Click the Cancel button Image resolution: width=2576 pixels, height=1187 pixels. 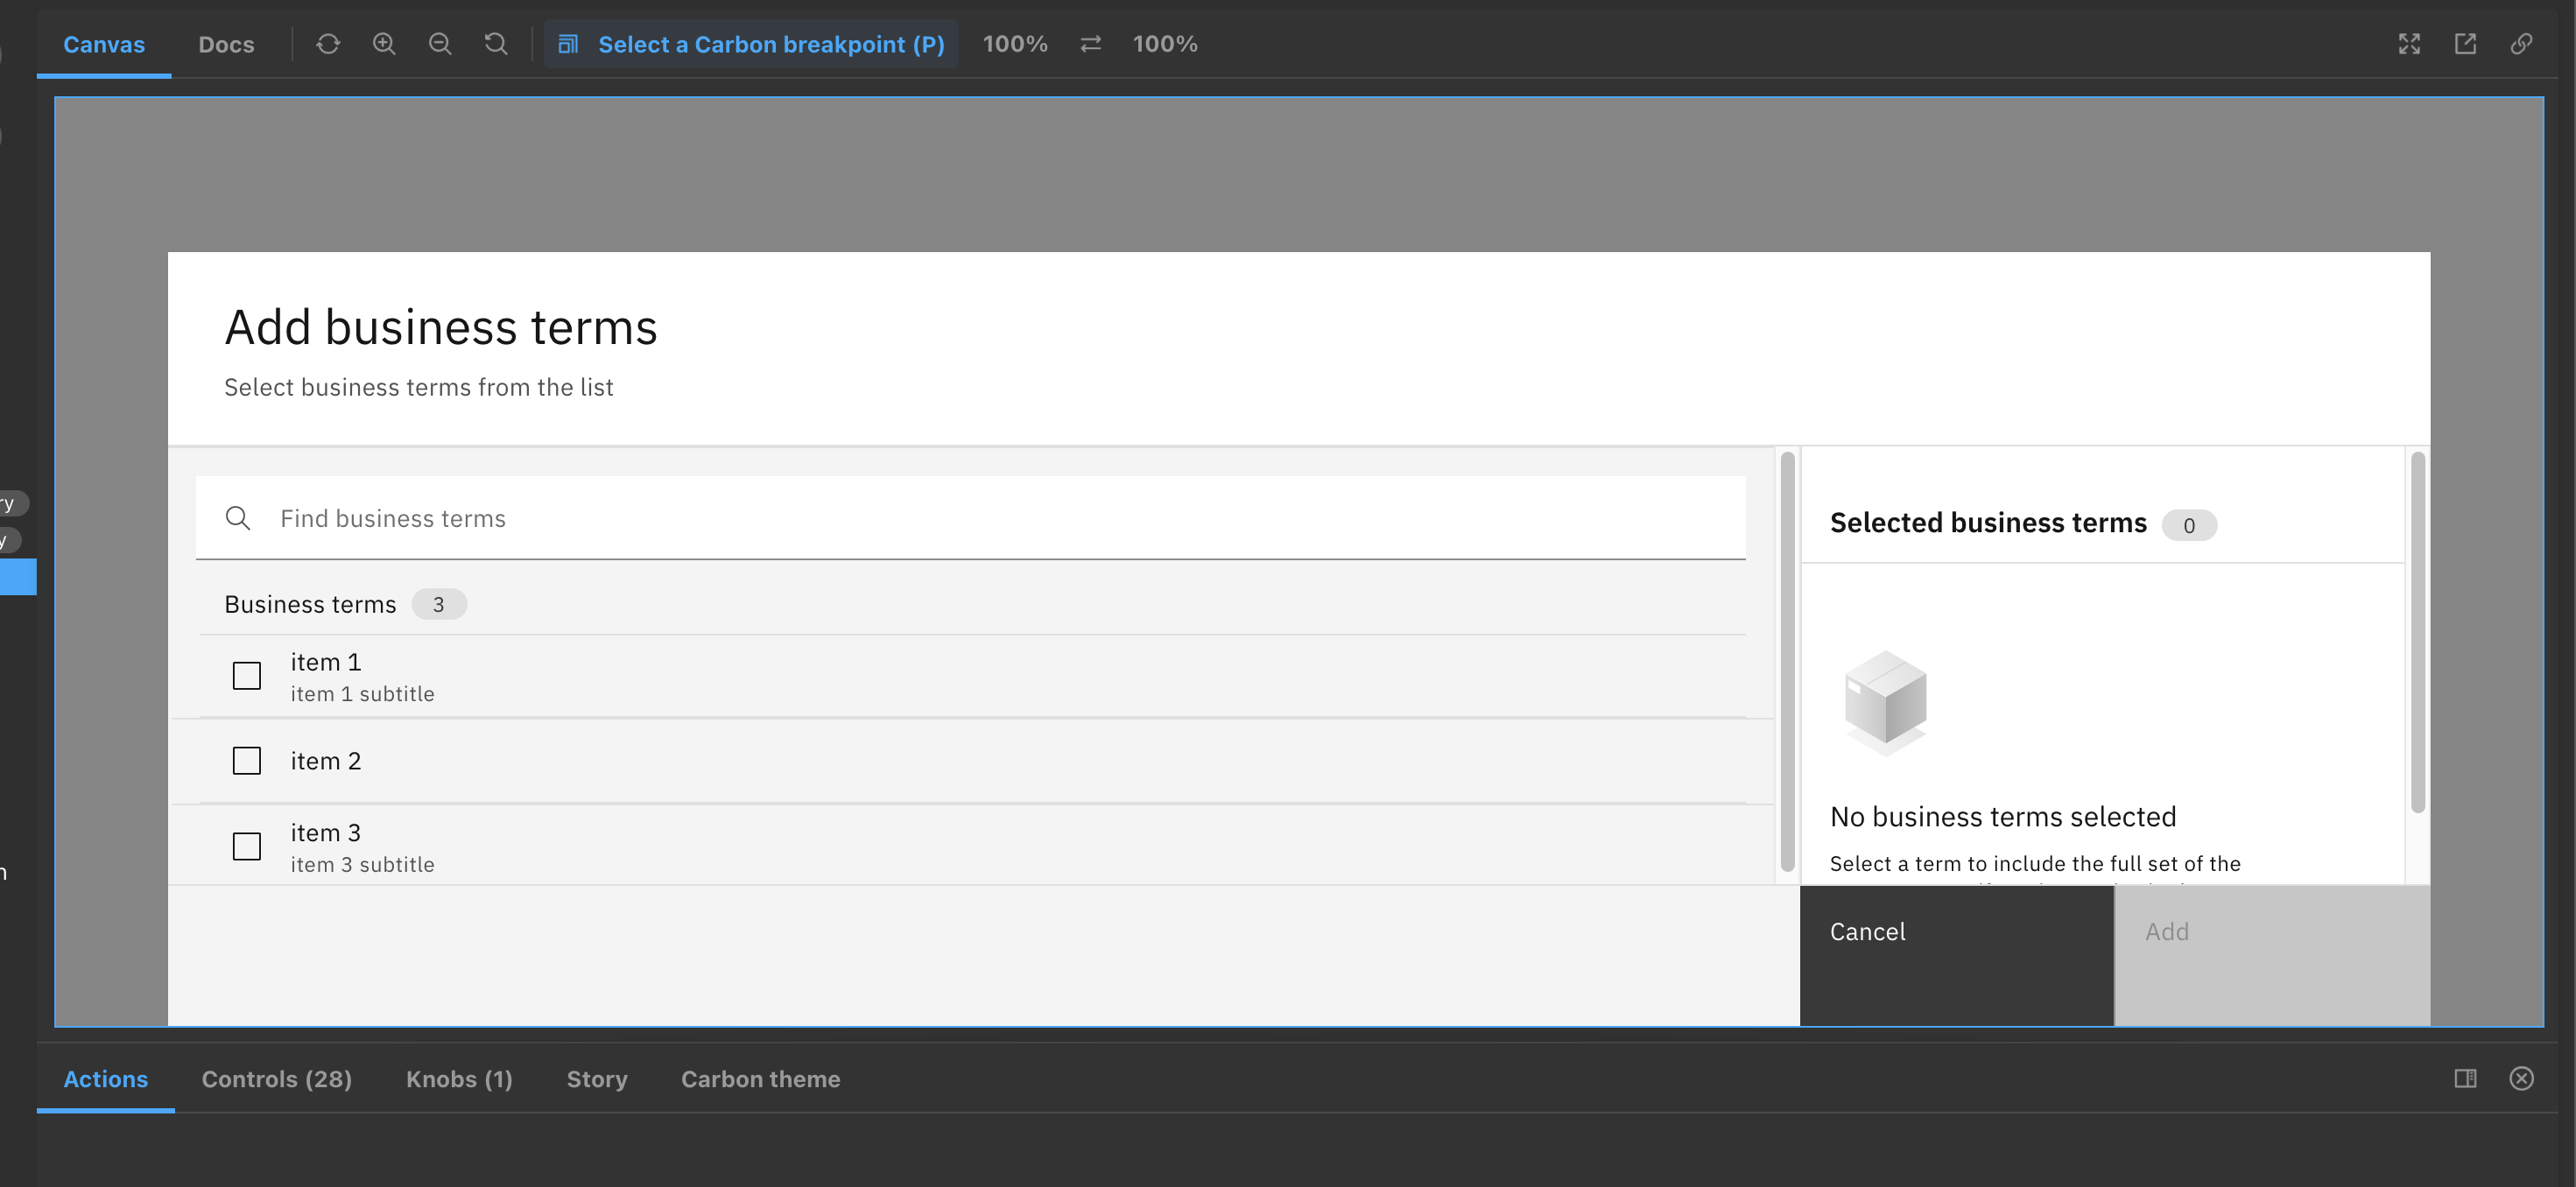1956,955
